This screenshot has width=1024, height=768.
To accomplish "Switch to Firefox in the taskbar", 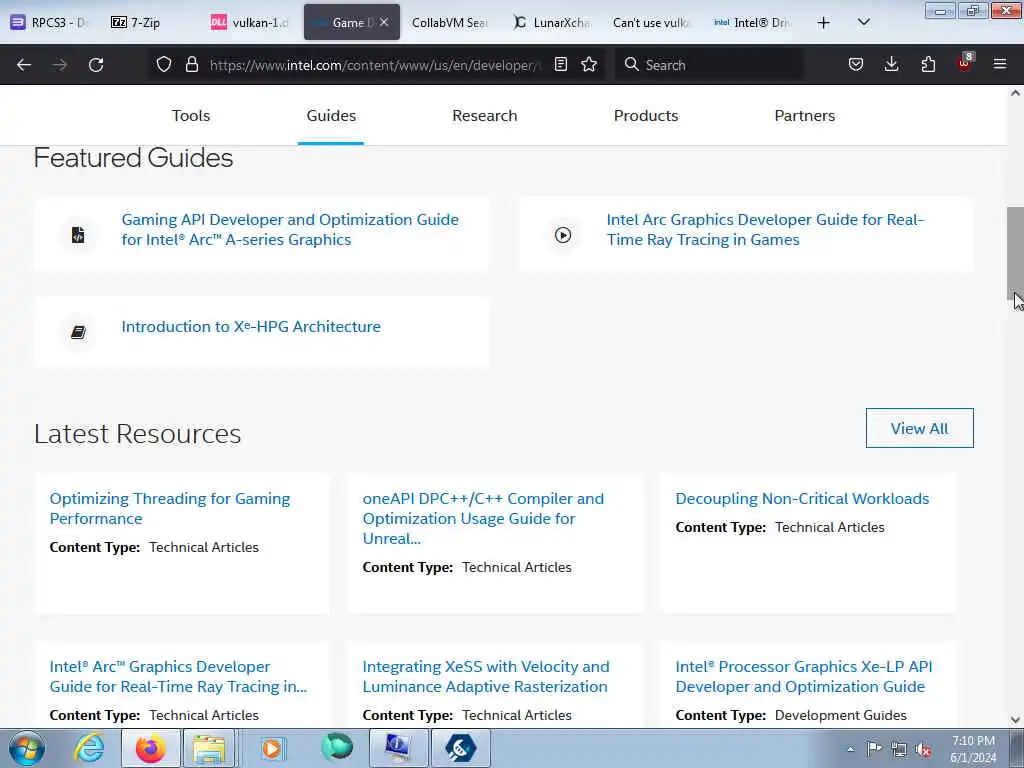I will pyautogui.click(x=151, y=748).
